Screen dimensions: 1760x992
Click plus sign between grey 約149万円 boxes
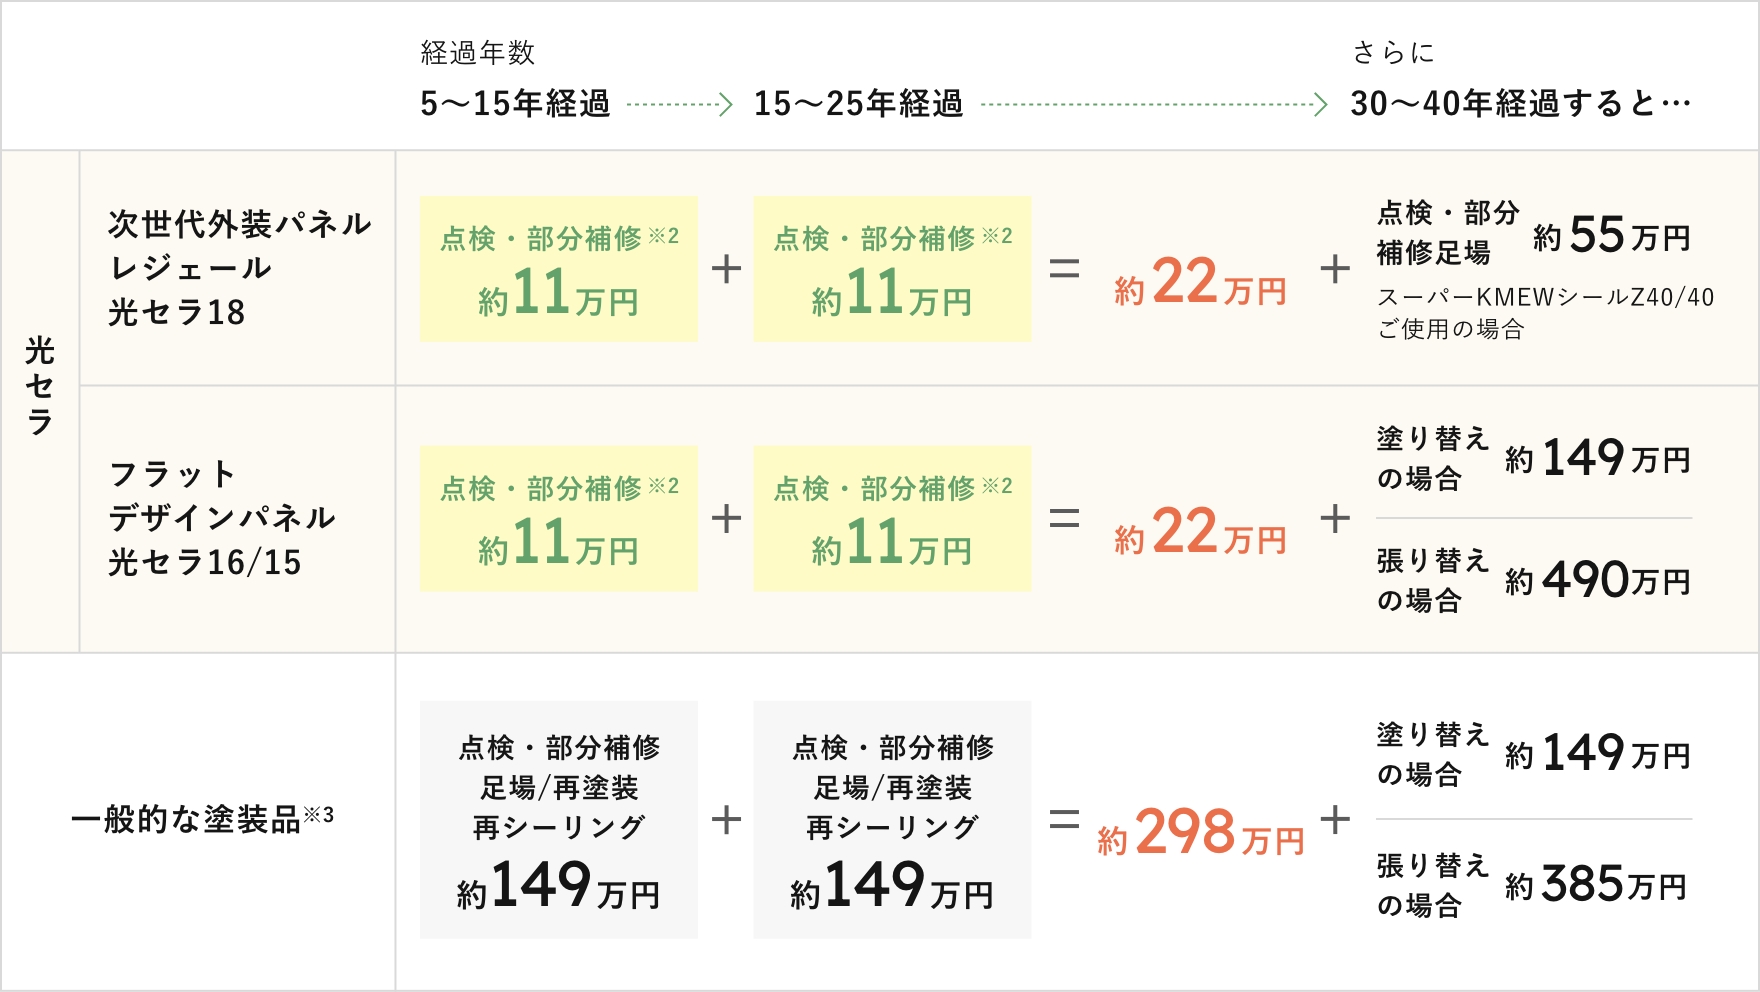[x=726, y=820]
